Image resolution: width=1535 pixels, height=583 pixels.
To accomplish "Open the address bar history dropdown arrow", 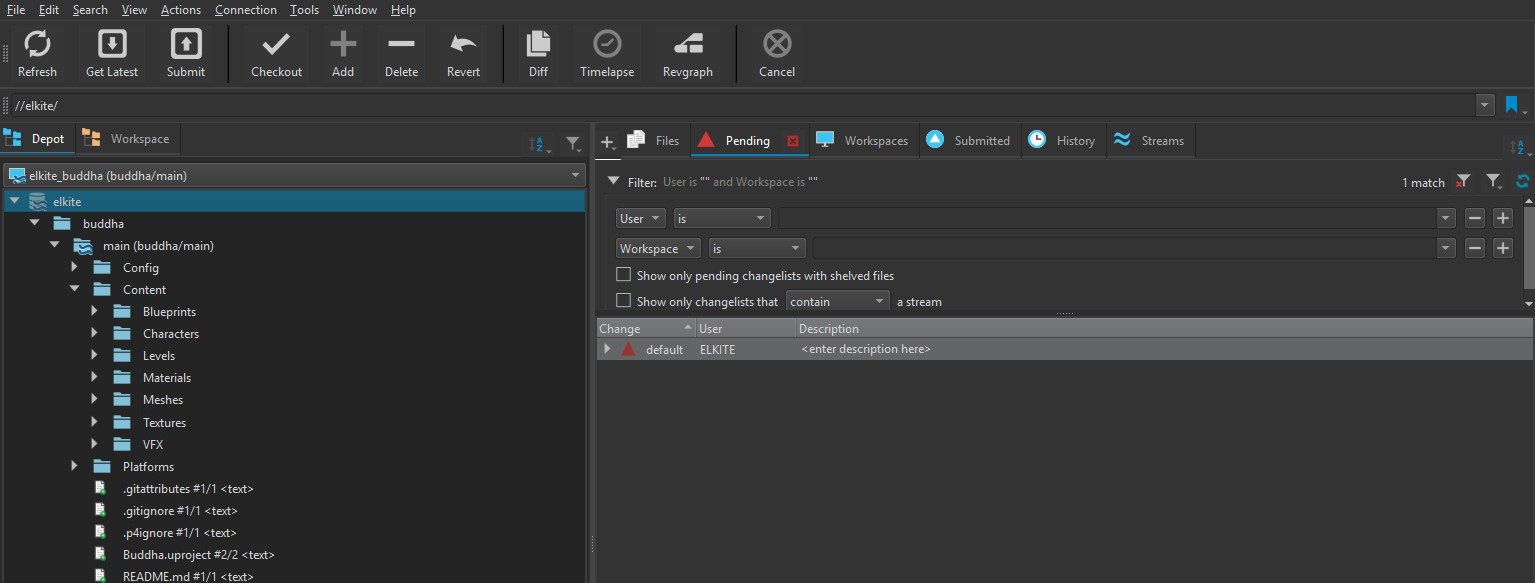I will (x=1485, y=105).
